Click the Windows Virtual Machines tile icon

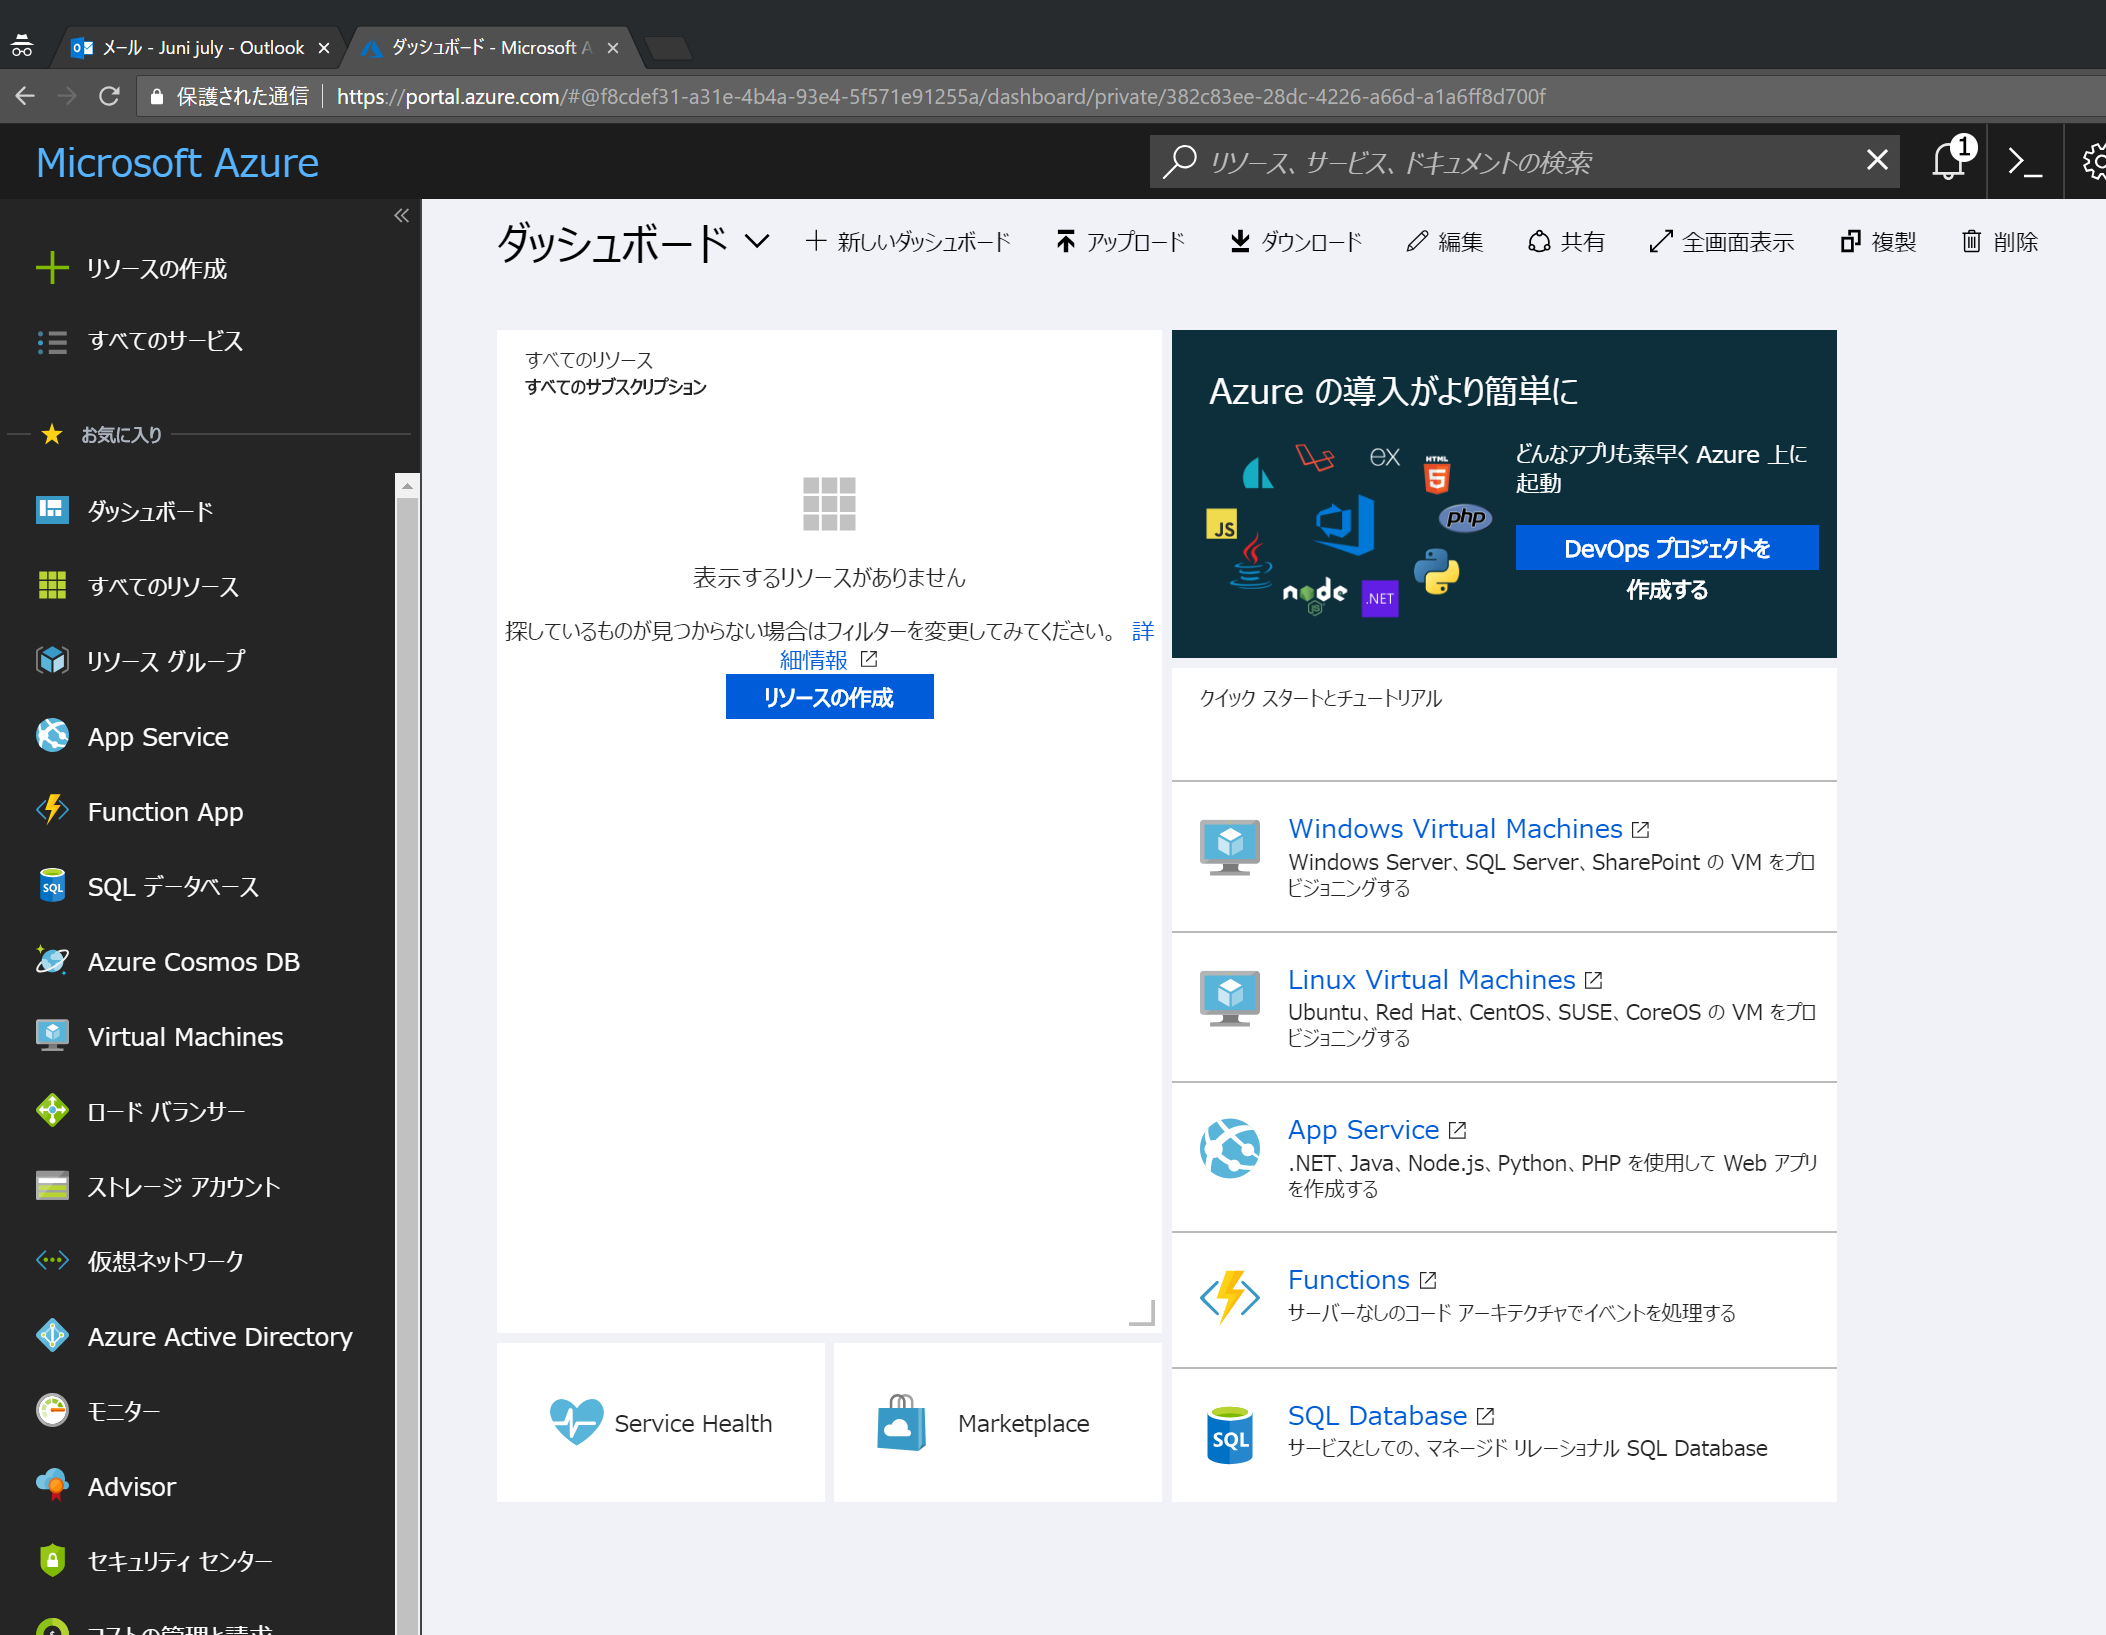(1229, 846)
